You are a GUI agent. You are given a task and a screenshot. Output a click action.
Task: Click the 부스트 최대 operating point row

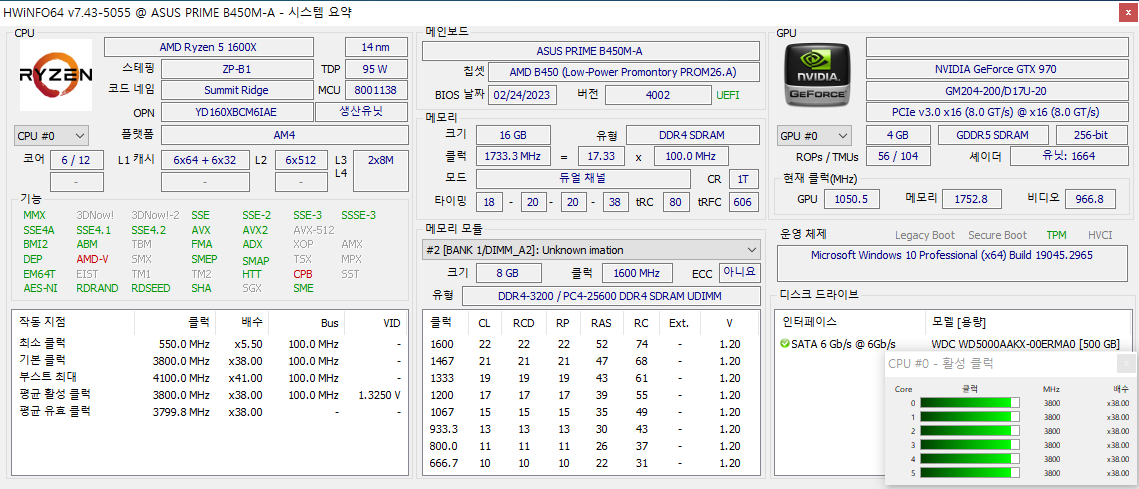tap(211, 376)
